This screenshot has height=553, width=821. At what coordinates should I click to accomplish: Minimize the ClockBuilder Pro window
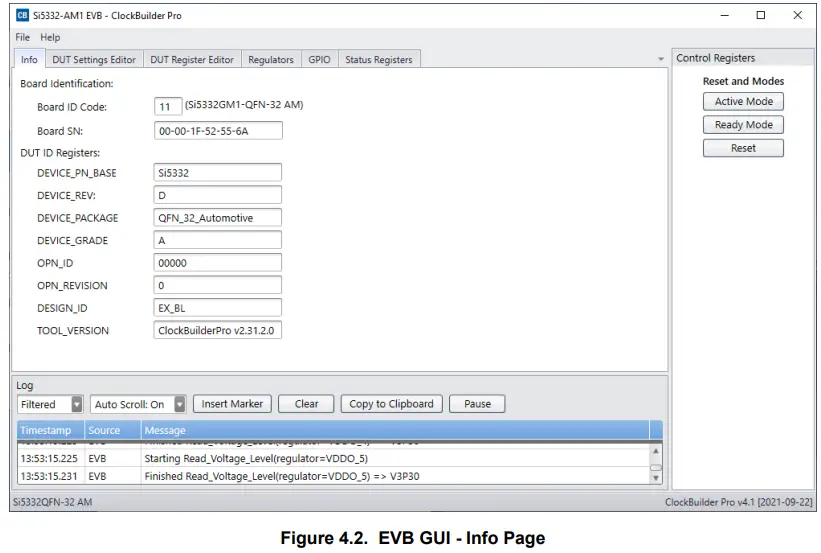[x=725, y=15]
